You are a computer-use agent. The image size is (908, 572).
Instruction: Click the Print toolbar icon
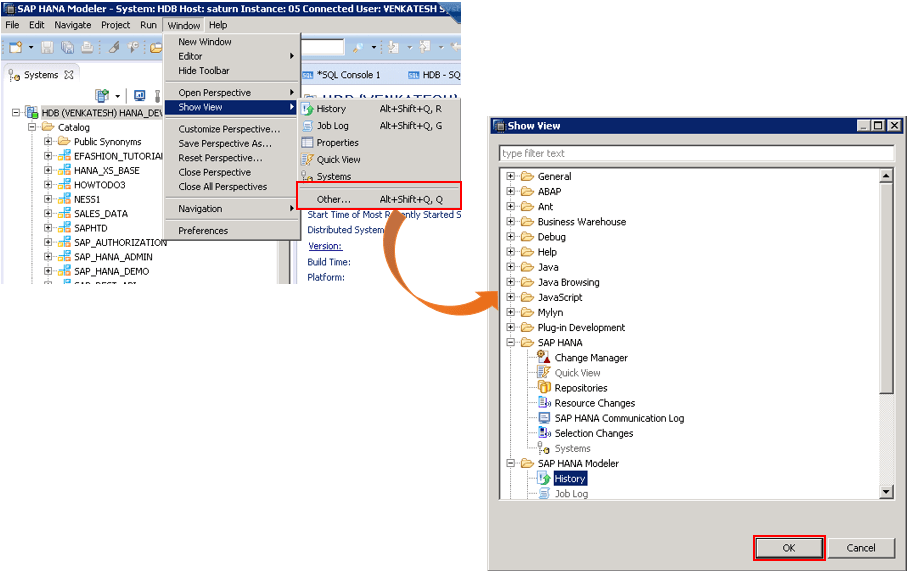click(x=87, y=47)
